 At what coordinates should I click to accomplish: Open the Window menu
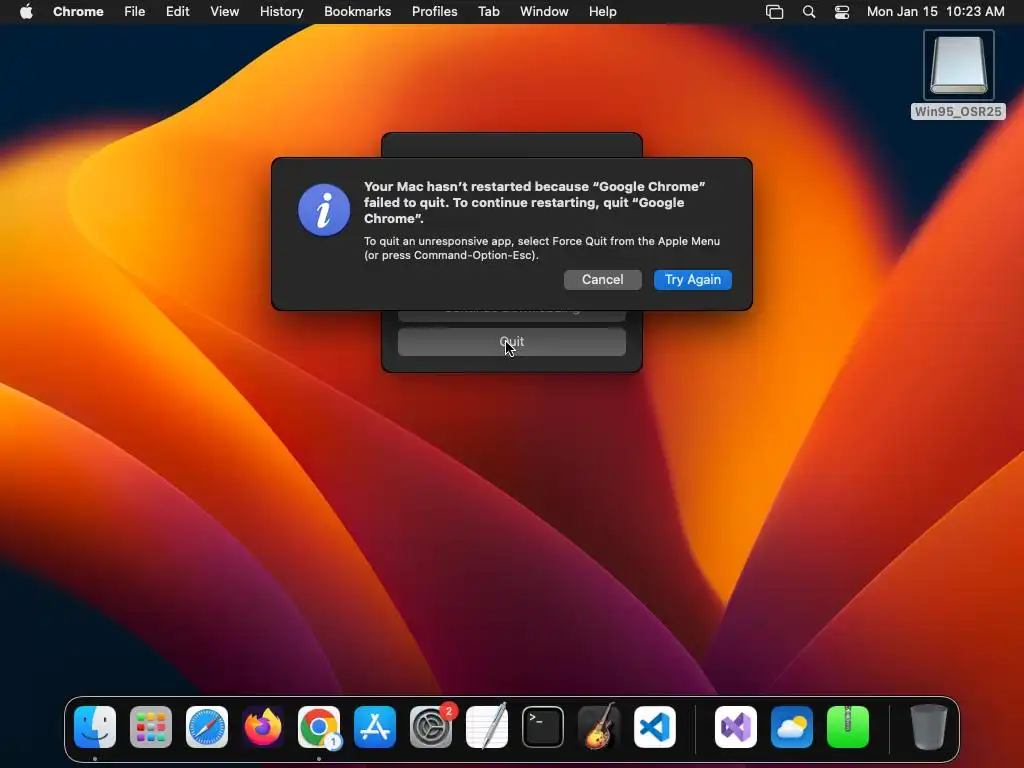[544, 12]
